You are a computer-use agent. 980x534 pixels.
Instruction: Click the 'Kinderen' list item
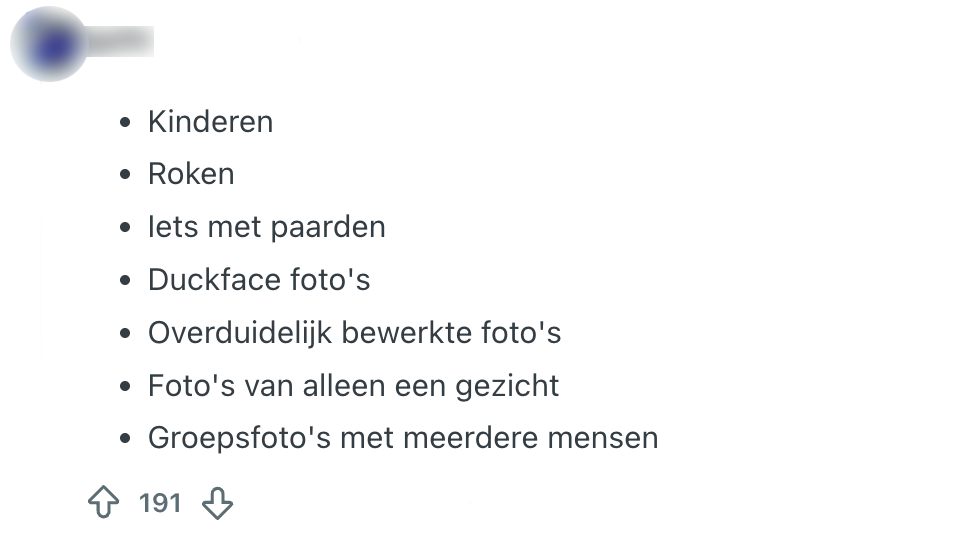[210, 122]
